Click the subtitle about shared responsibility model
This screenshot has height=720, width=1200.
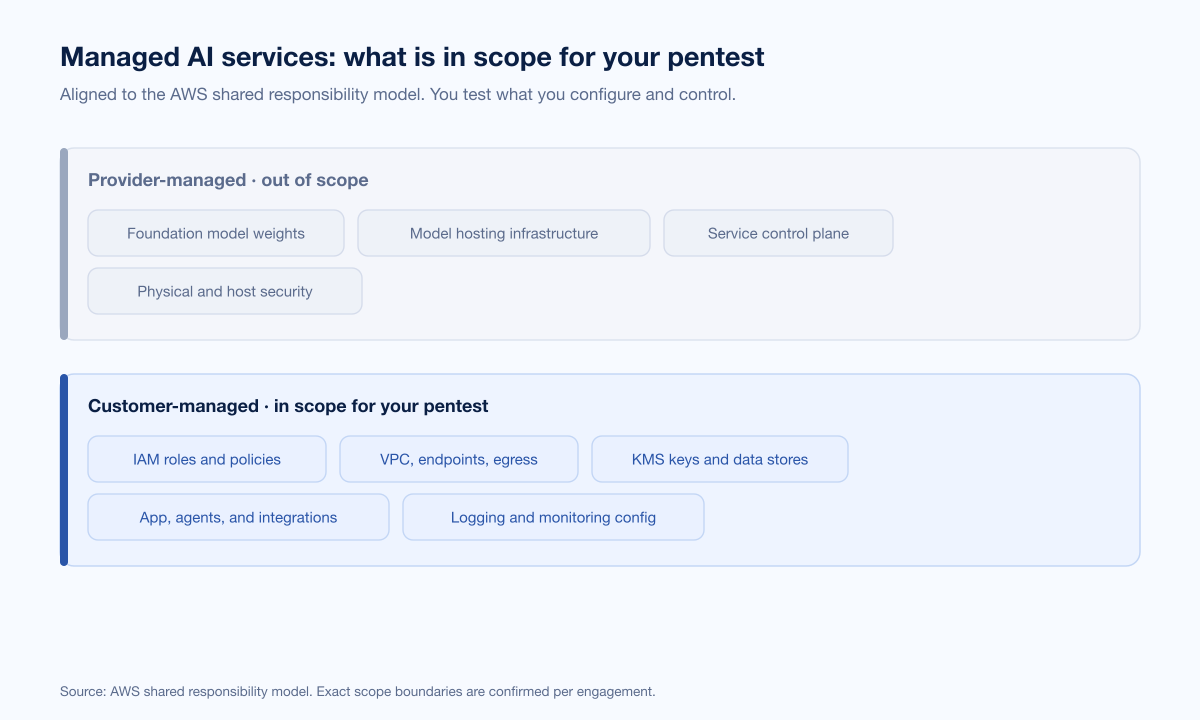[398, 95]
